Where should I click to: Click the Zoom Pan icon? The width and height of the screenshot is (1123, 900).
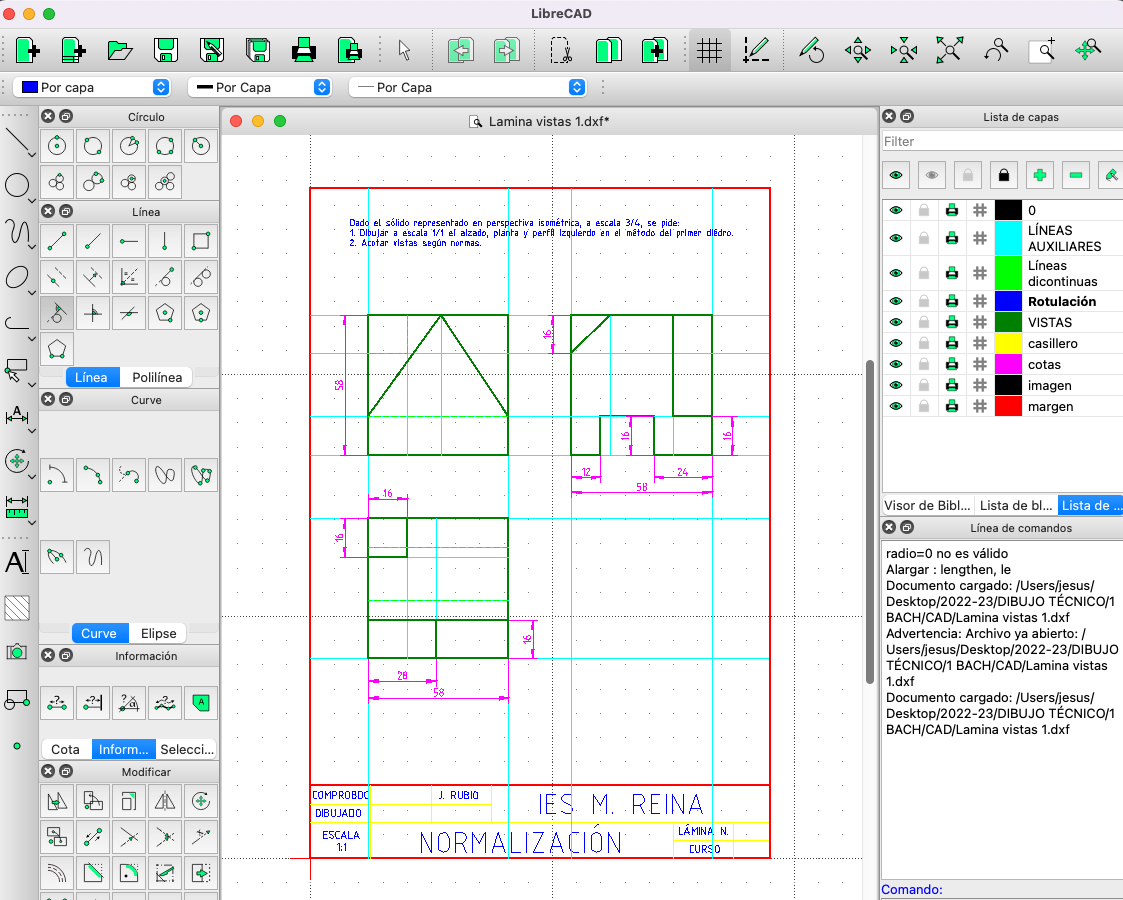point(1088,50)
